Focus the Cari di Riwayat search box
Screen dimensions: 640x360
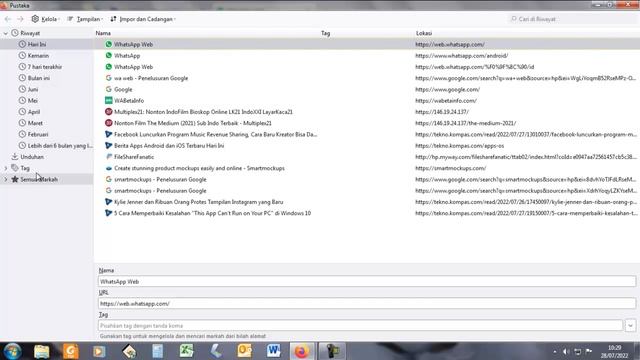tap(571, 19)
